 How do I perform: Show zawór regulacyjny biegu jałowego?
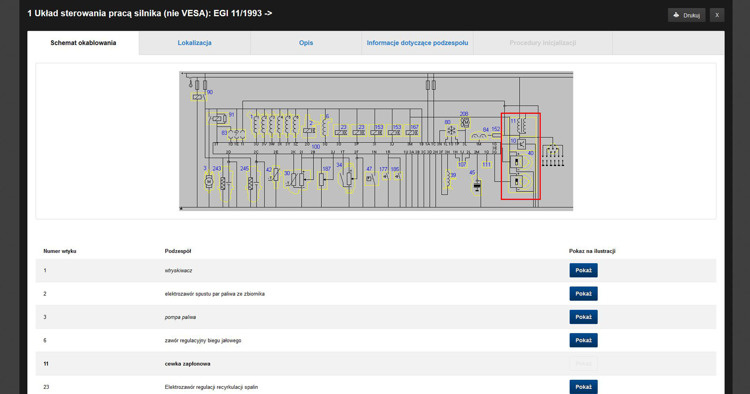[x=584, y=340]
